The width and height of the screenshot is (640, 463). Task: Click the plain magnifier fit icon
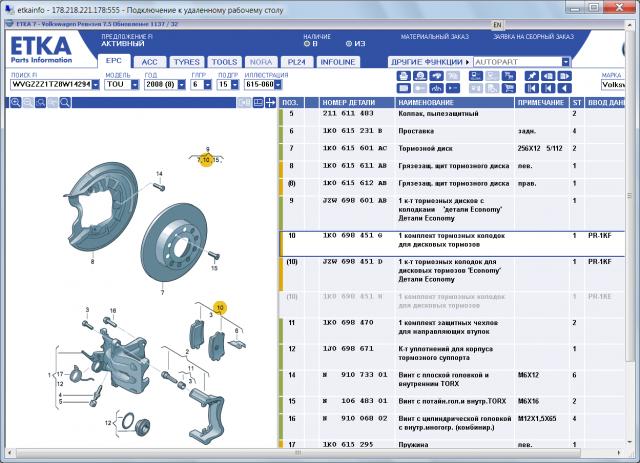point(65,102)
